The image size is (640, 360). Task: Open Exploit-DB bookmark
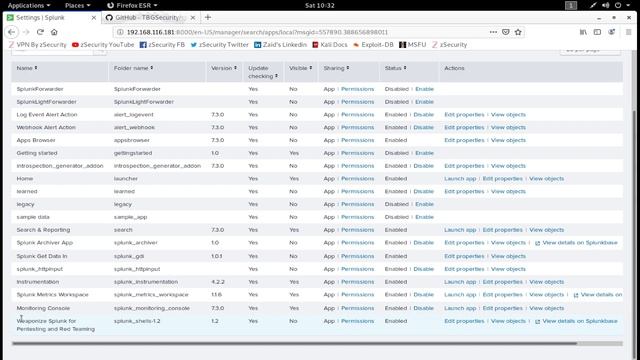pyautogui.click(x=373, y=44)
